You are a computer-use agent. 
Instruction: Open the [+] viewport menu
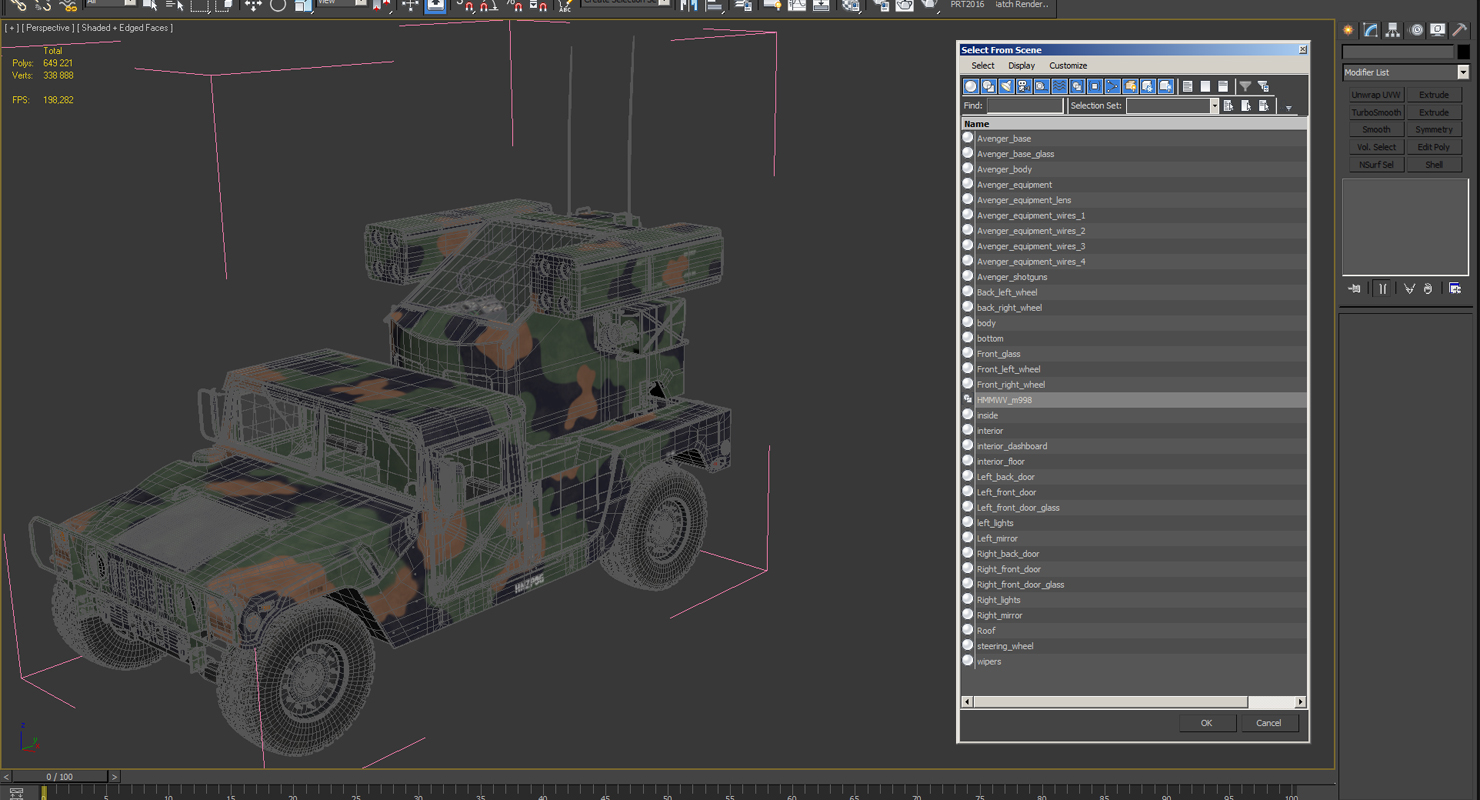(x=11, y=28)
